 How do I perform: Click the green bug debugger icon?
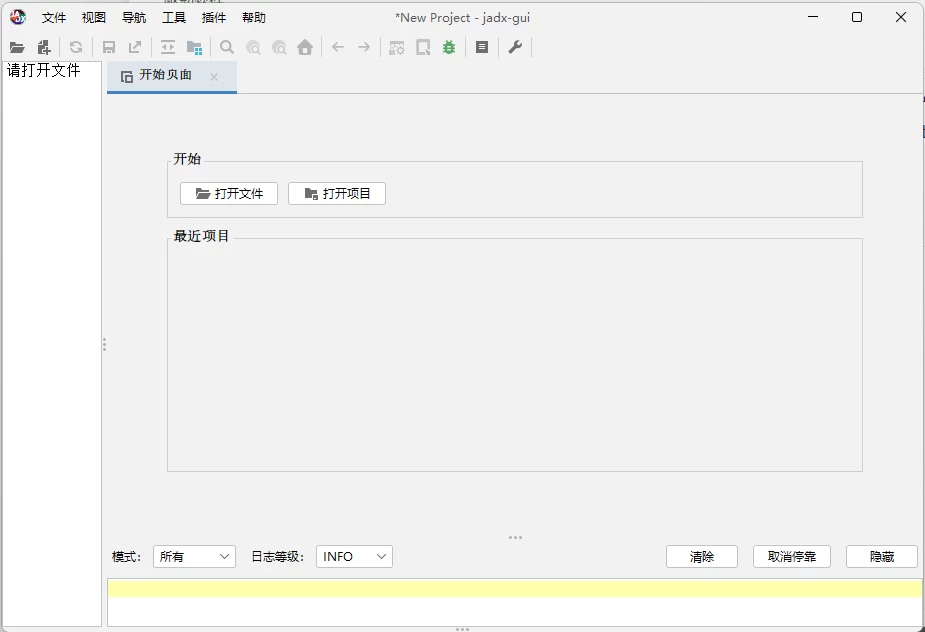pos(449,47)
